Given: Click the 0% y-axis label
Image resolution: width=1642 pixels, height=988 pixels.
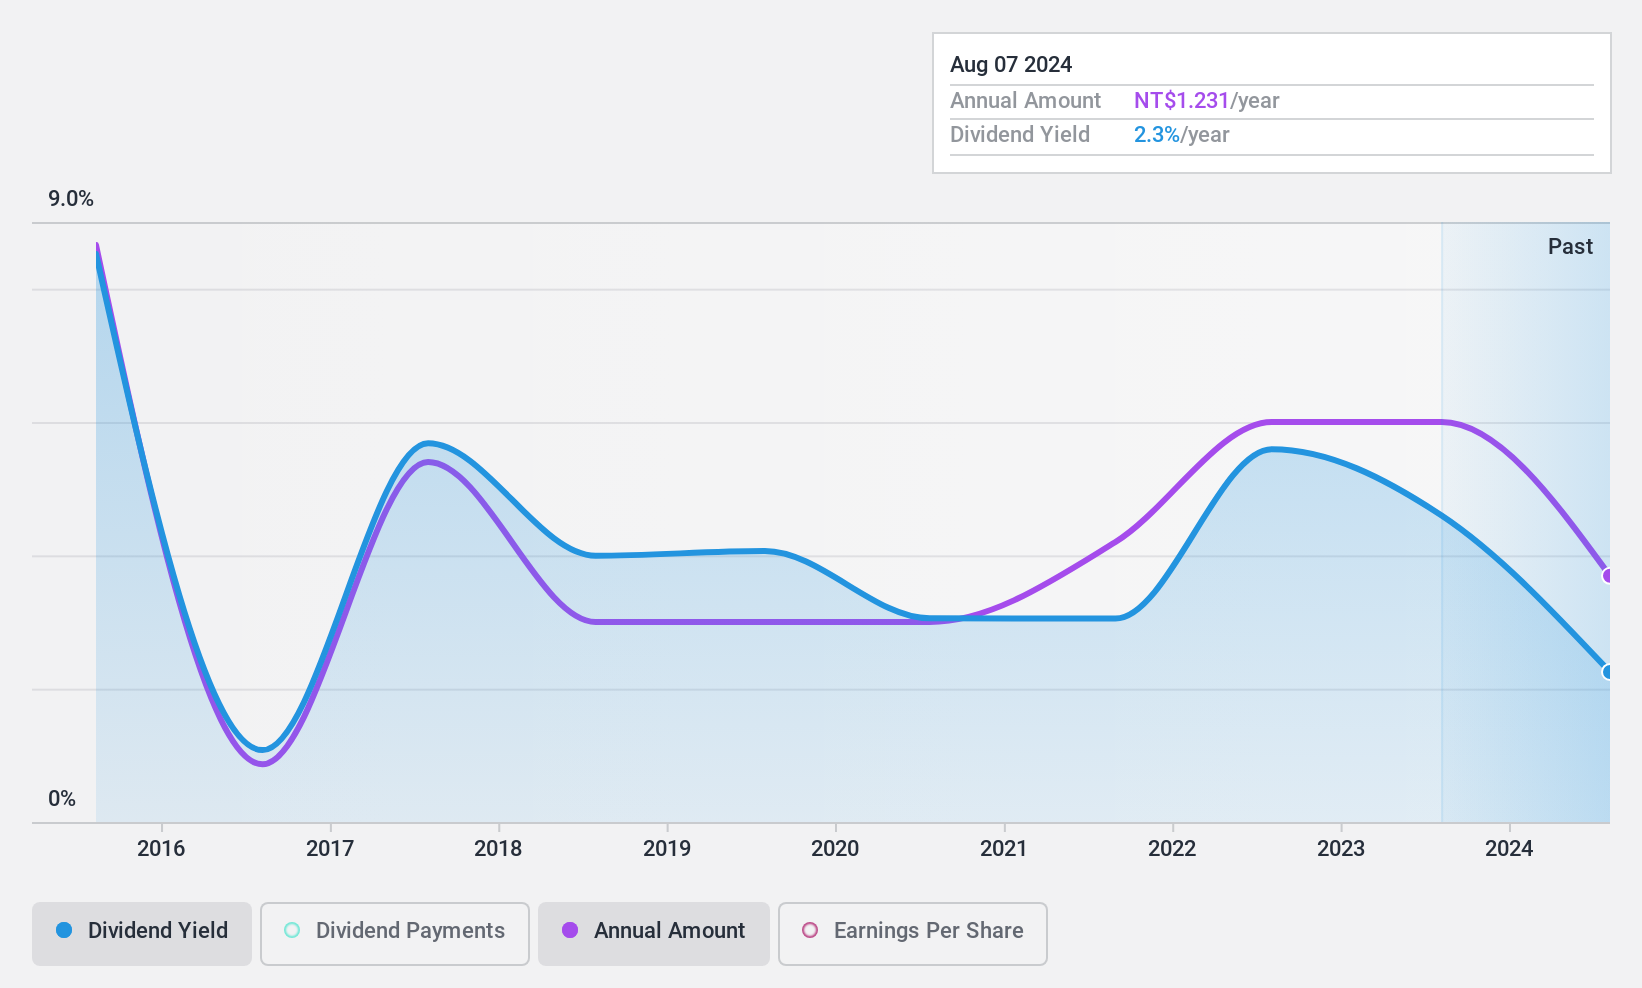Looking at the screenshot, I should click(x=62, y=799).
